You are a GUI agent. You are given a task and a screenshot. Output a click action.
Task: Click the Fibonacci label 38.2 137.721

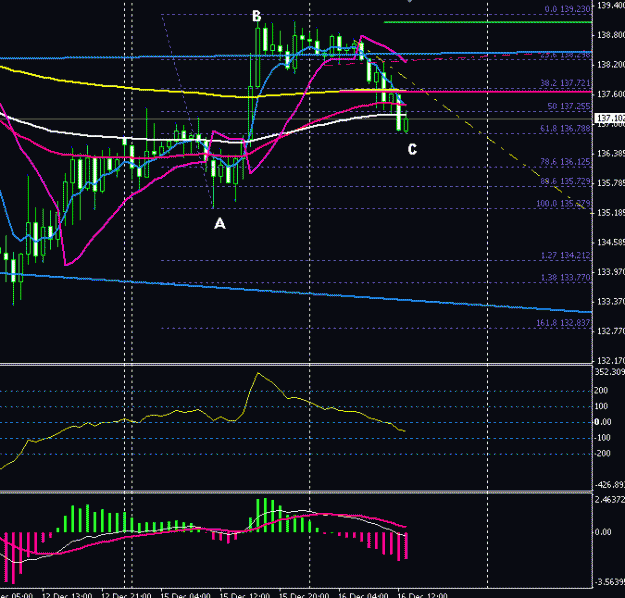point(565,83)
